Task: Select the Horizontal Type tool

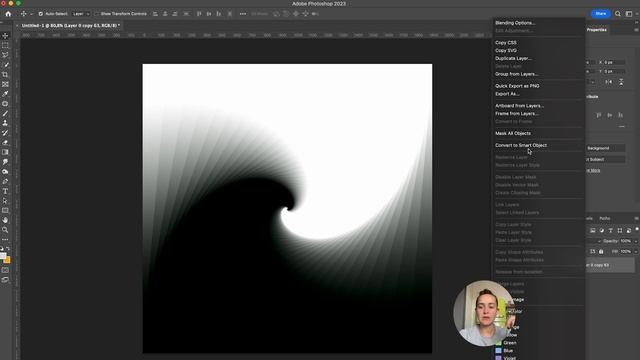Action: [5, 191]
